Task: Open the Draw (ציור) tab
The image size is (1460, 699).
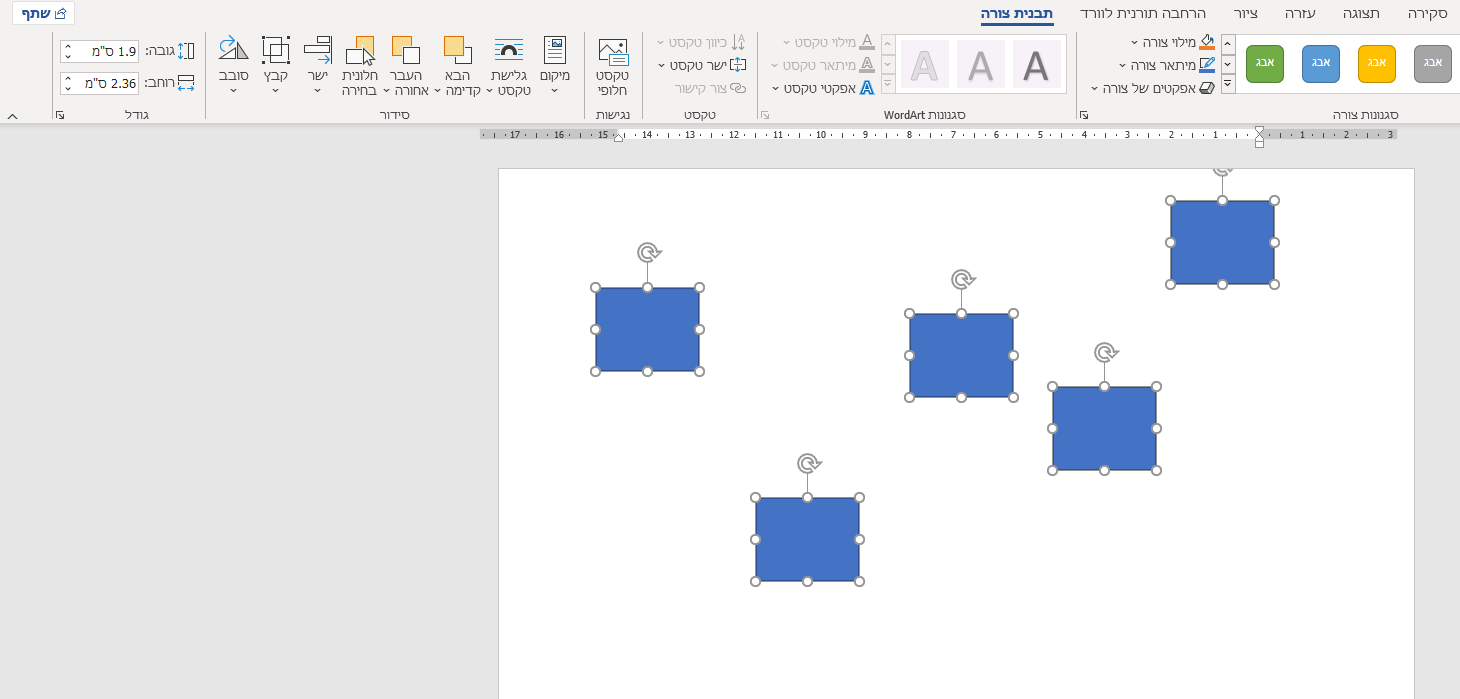Action: (x=1246, y=14)
